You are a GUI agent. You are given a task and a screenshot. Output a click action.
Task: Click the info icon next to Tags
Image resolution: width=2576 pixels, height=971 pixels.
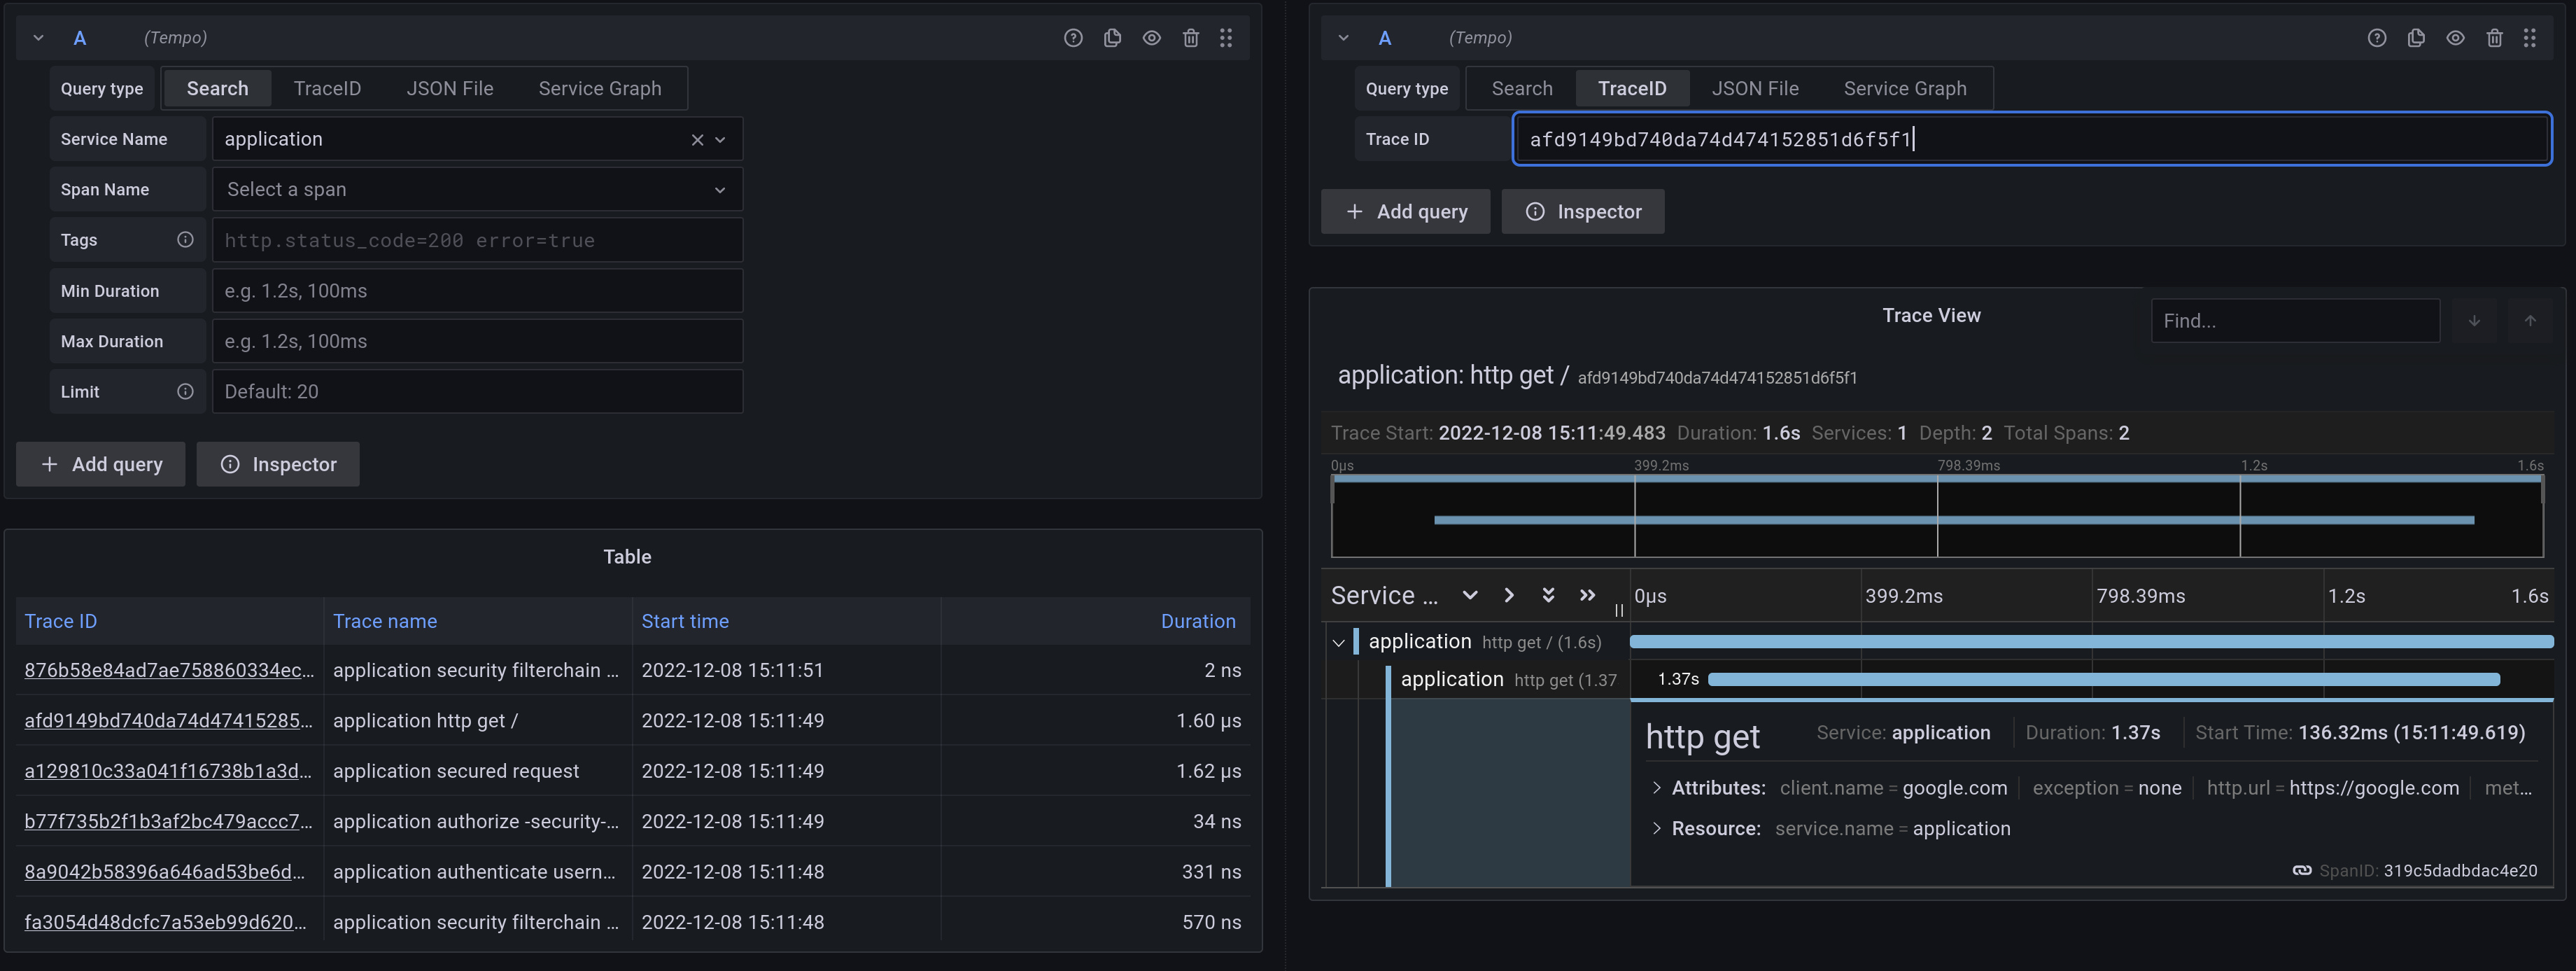point(185,239)
